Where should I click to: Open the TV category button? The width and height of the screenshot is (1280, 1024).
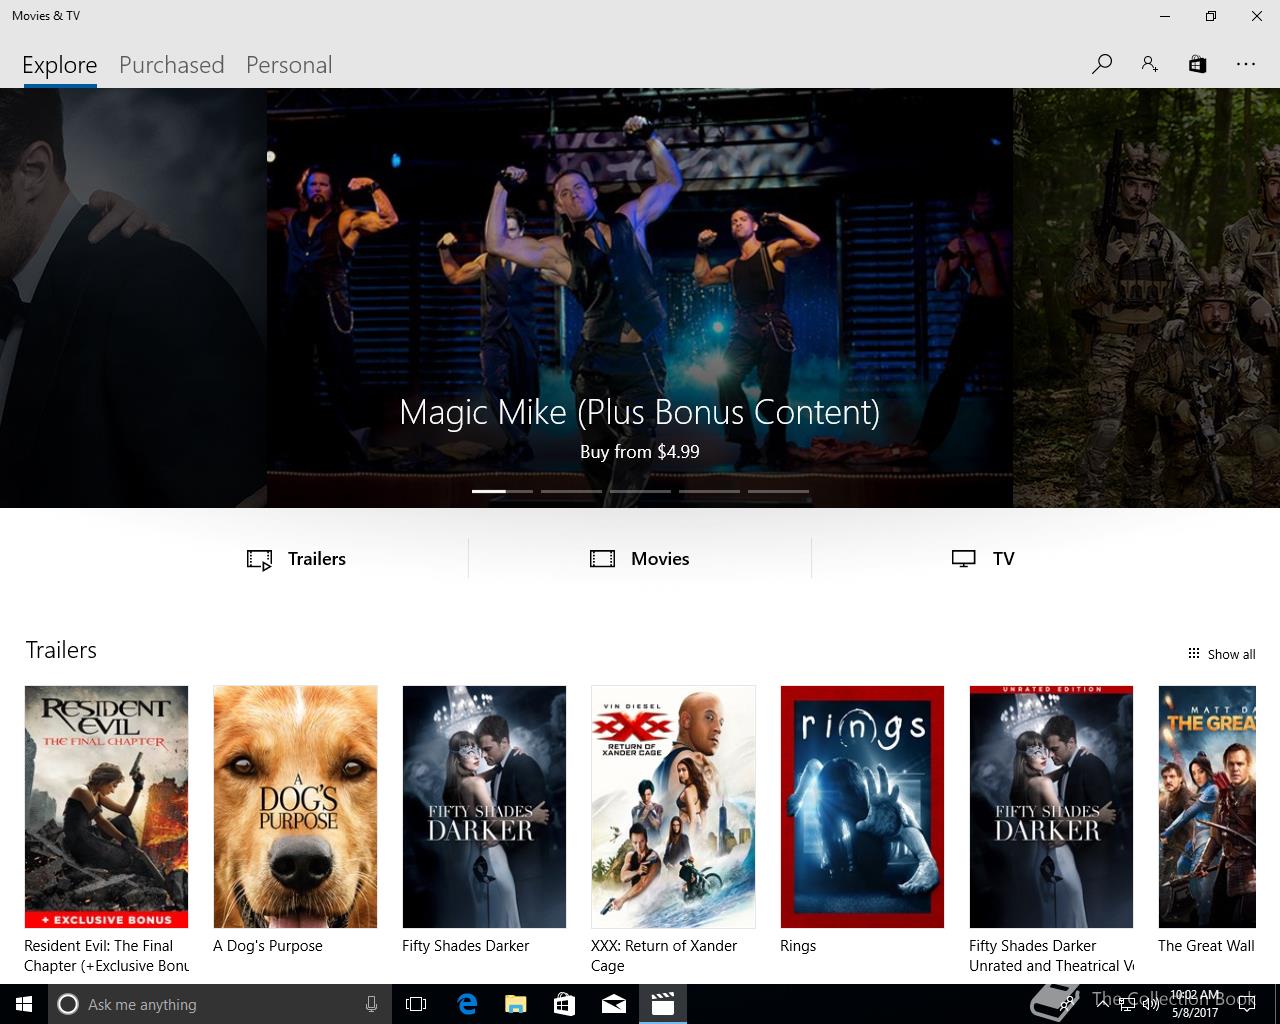(x=983, y=559)
